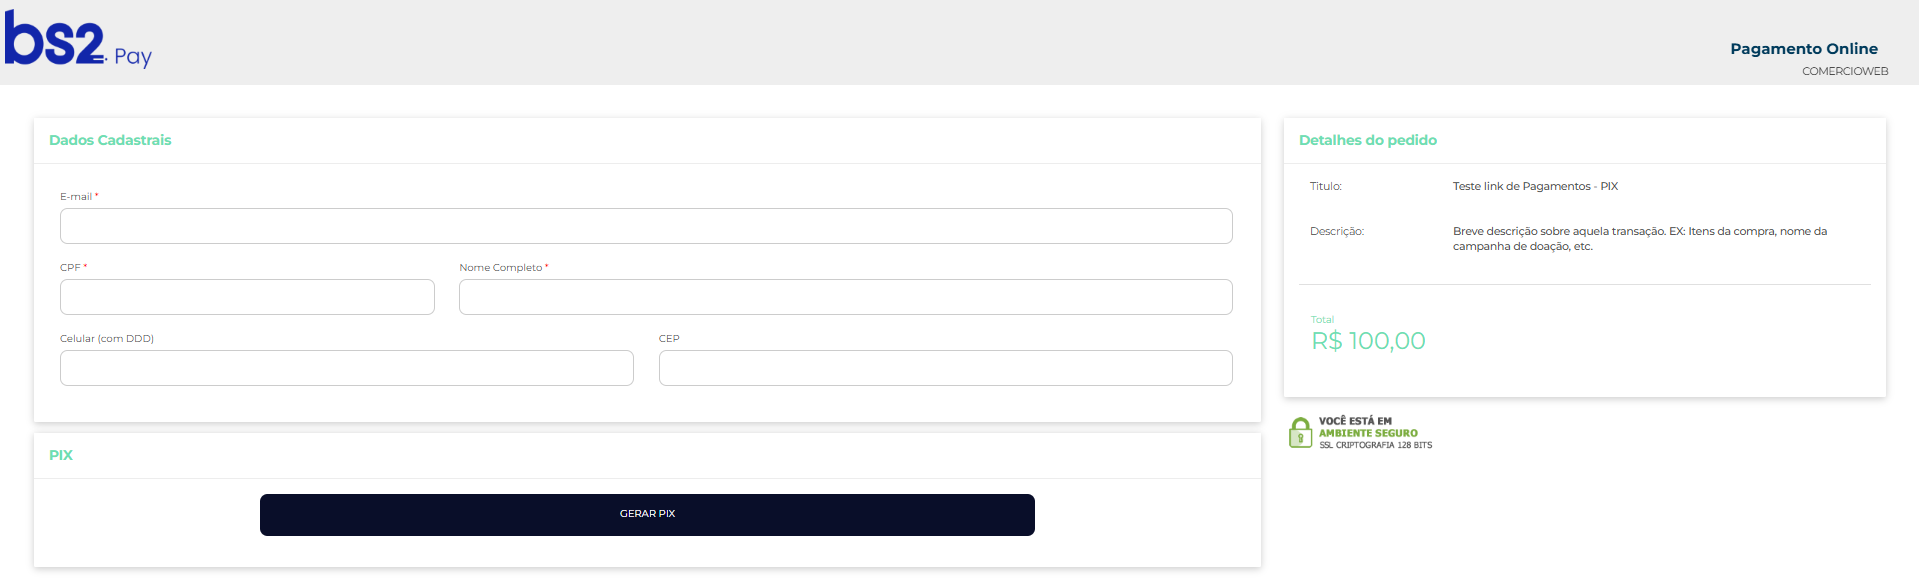Viewport: 1919px width, 584px height.
Task: Click the 'Ambiente Seguro' security text
Action: point(1368,433)
